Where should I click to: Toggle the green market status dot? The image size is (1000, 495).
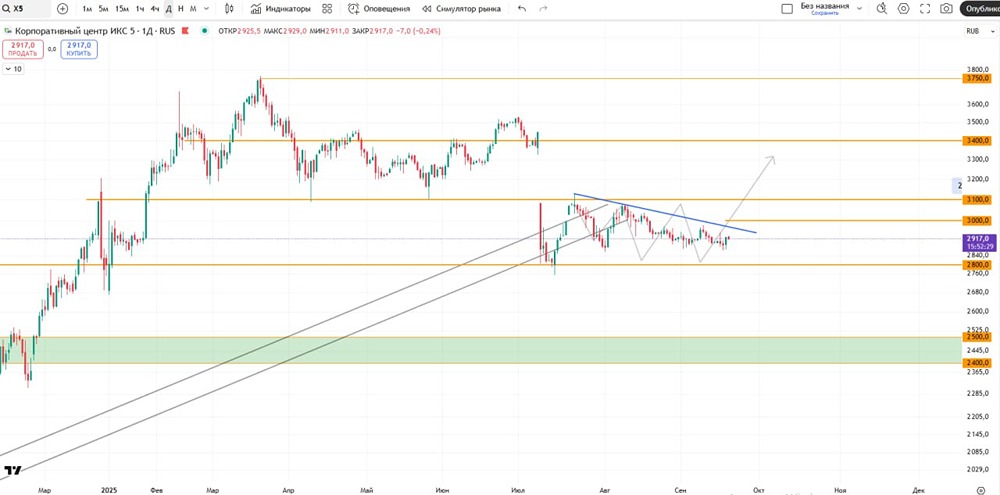click(x=205, y=31)
